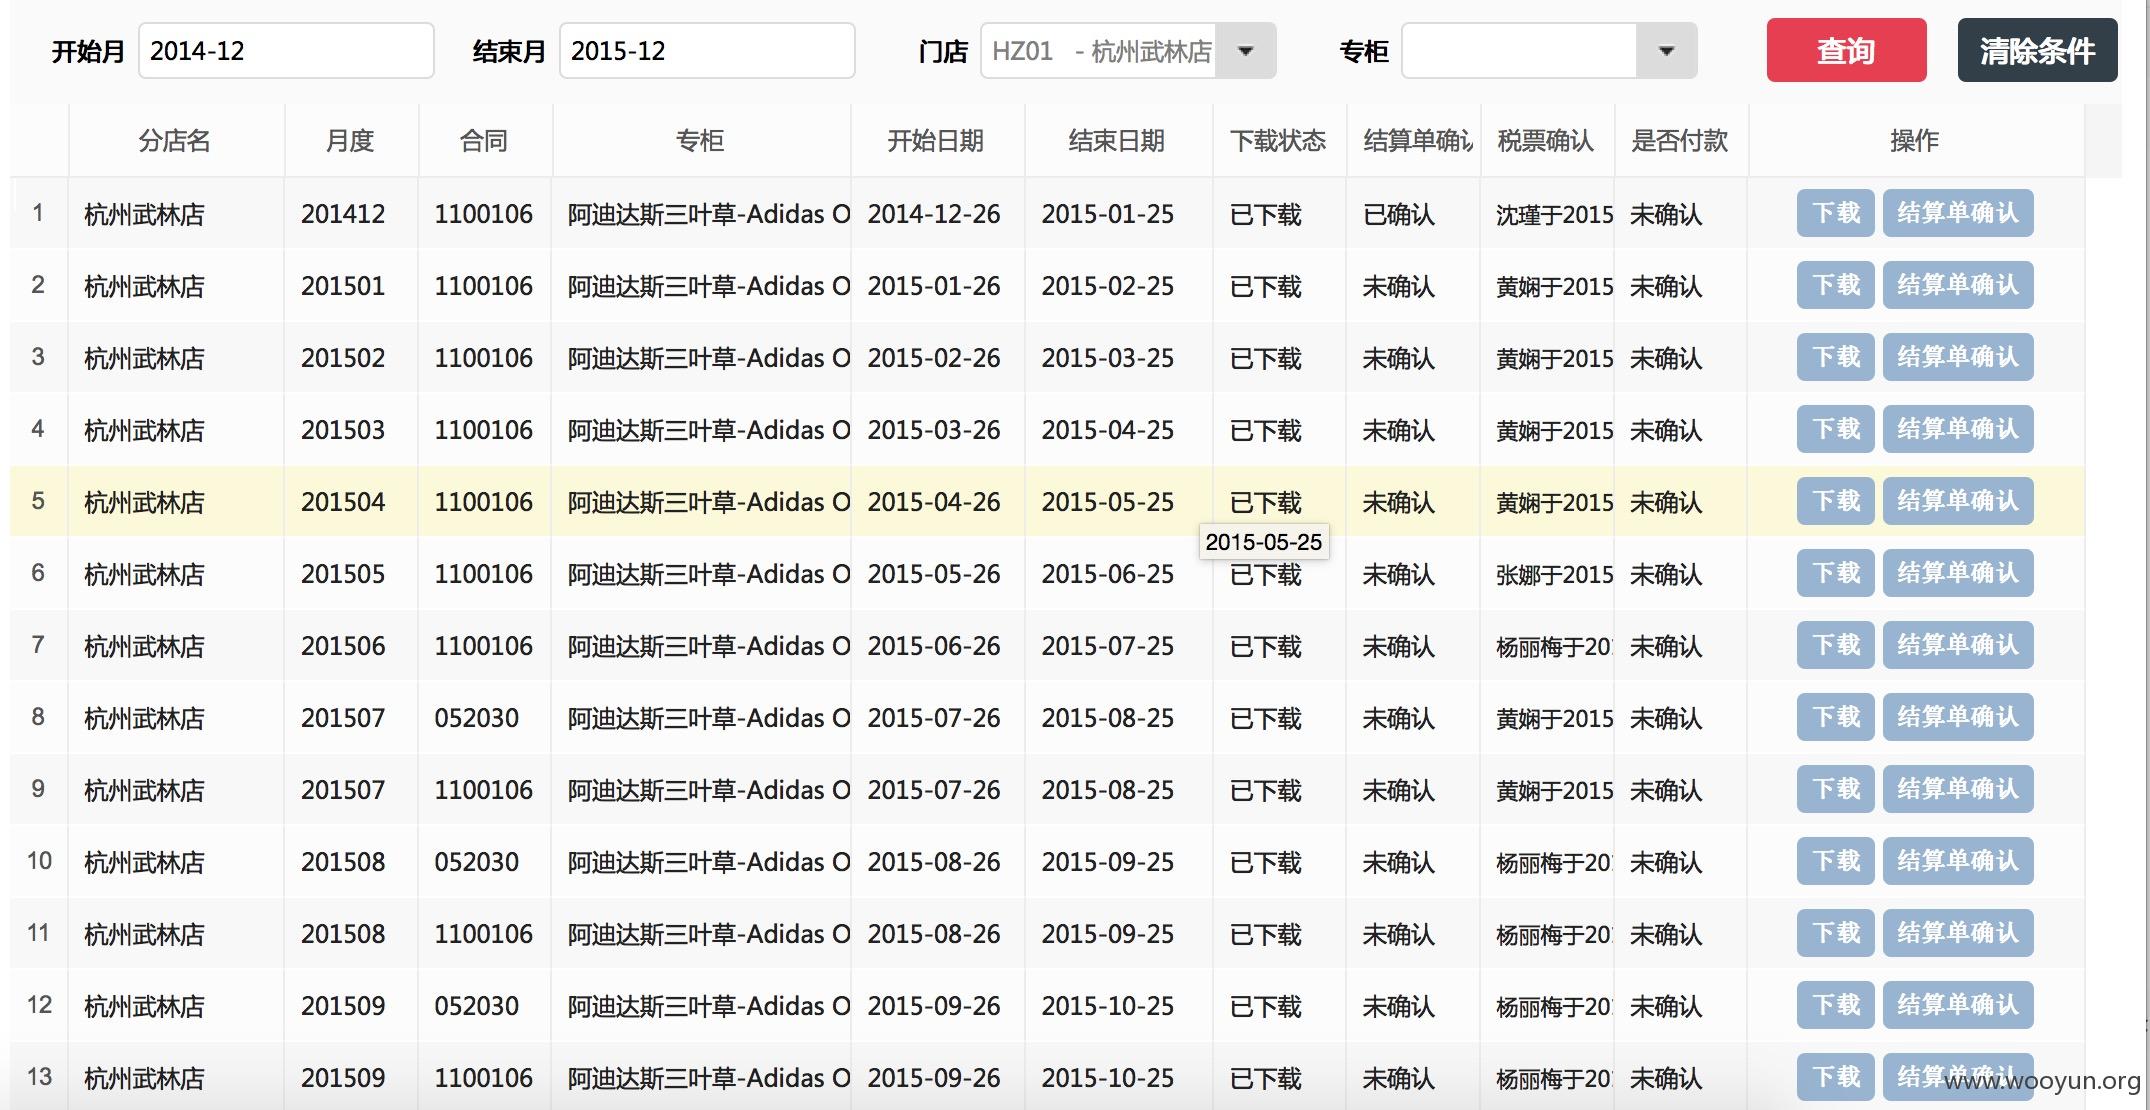This screenshot has height=1110, width=2150.
Task: Focus the 开始月 input with 2014-12
Action: point(286,51)
